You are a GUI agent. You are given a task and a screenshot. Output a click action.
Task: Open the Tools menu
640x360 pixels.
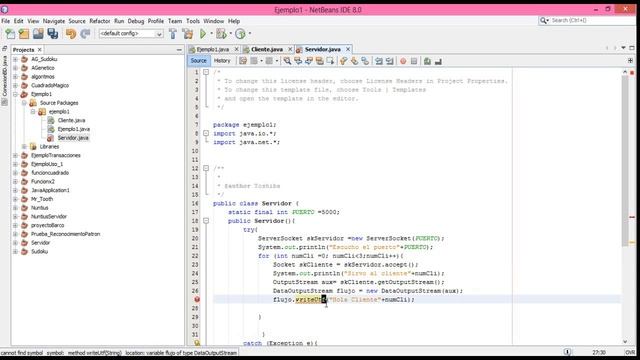(193, 21)
